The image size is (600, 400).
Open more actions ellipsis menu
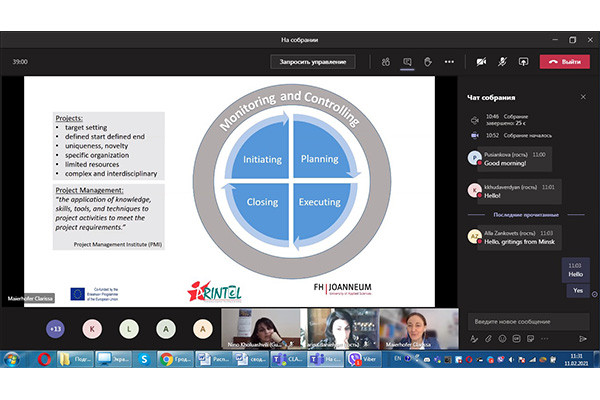tap(451, 62)
